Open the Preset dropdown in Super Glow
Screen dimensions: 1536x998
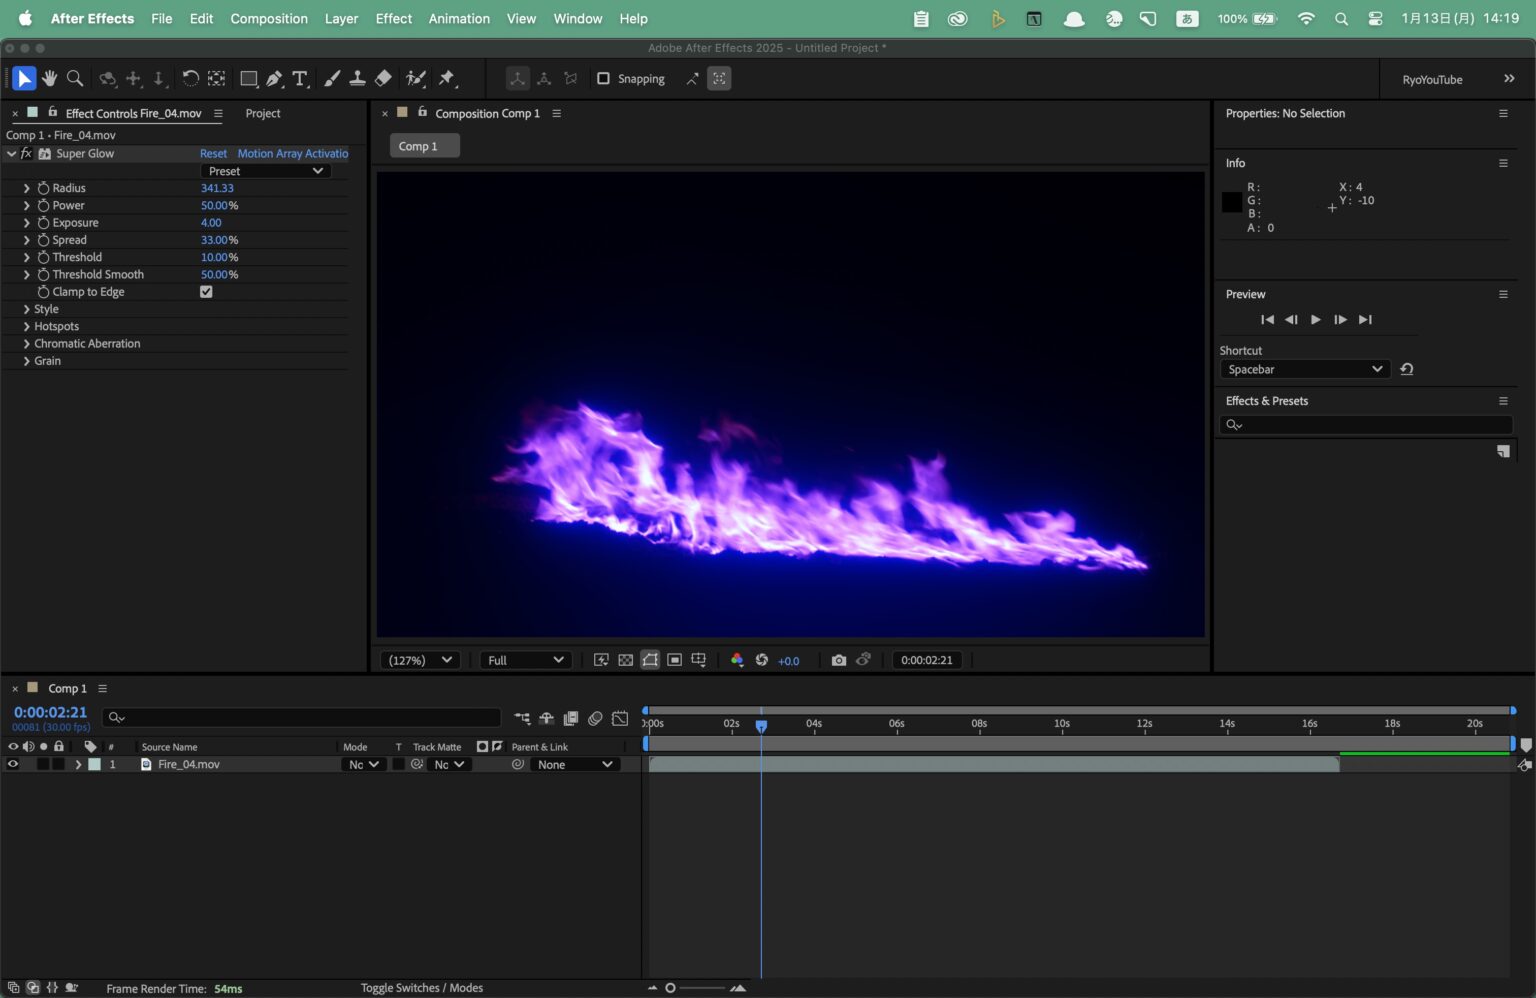pyautogui.click(x=265, y=170)
